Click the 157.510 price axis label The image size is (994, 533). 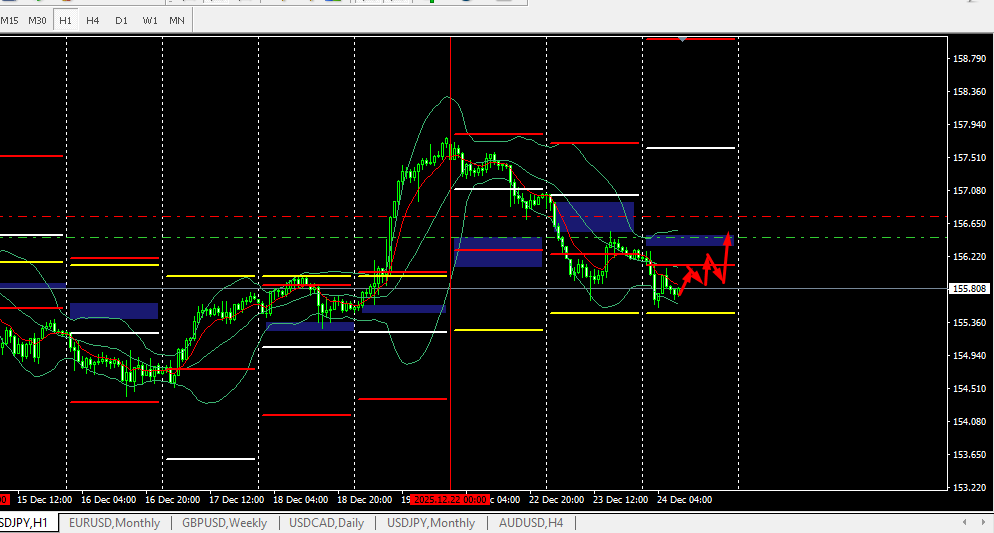click(x=970, y=157)
